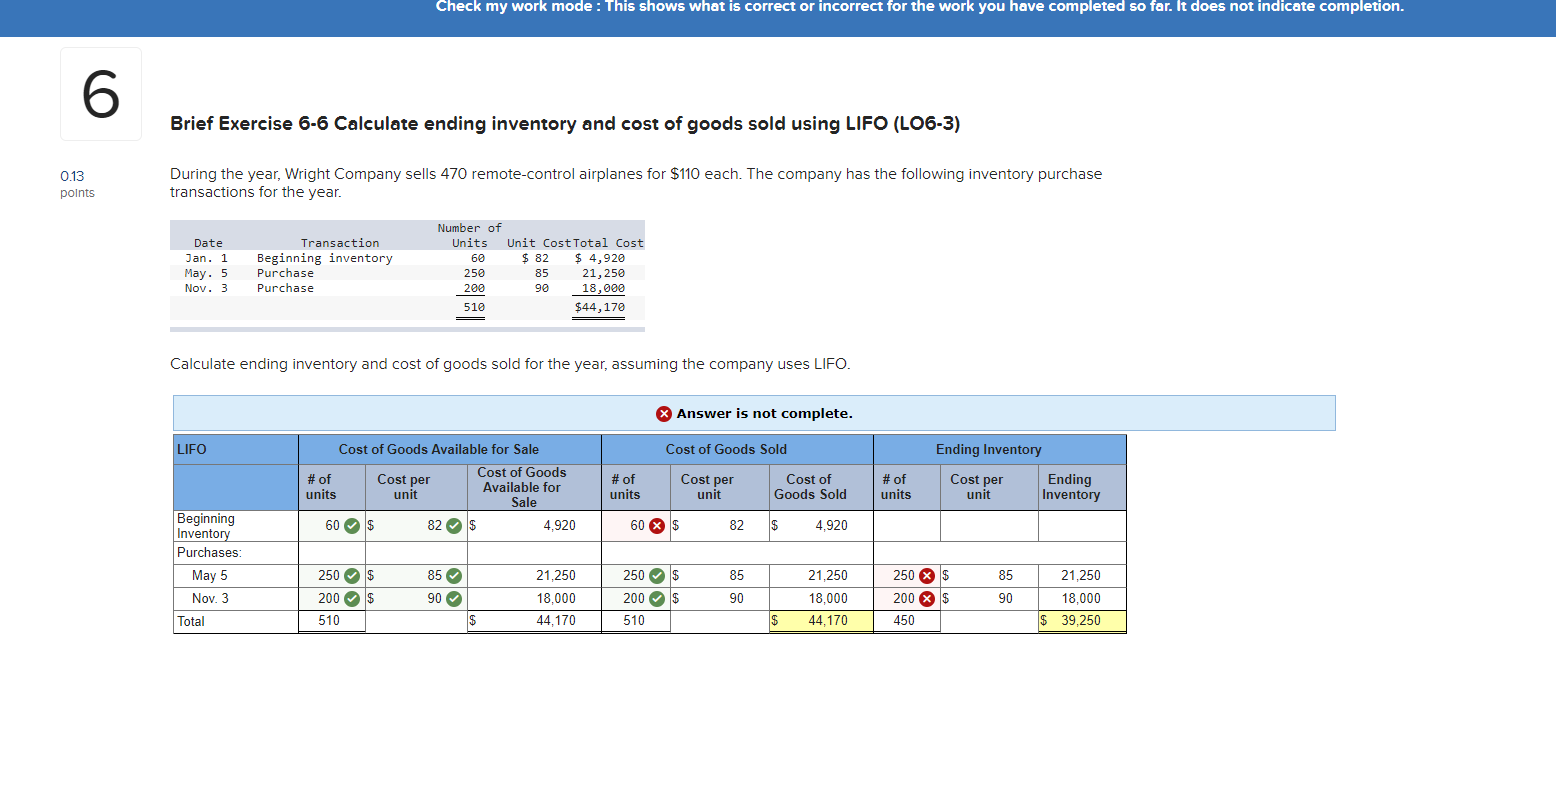Click the green check beside May 5's 250 units
Image resolution: width=1556 pixels, height=809 pixels.
tap(352, 575)
